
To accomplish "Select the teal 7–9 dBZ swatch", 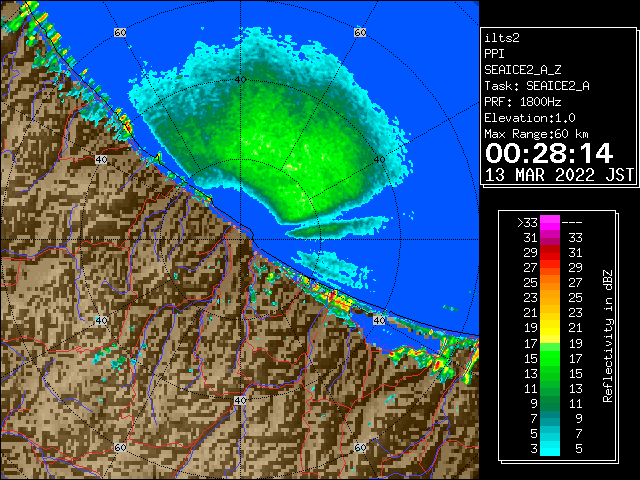I will (x=549, y=418).
